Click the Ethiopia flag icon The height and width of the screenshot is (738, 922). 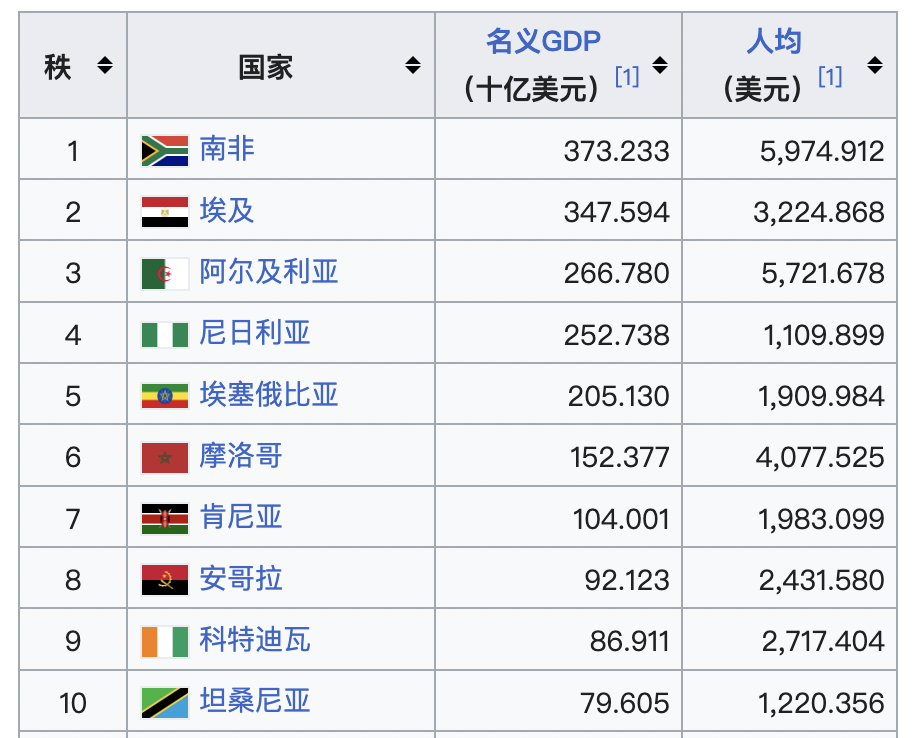click(x=165, y=396)
